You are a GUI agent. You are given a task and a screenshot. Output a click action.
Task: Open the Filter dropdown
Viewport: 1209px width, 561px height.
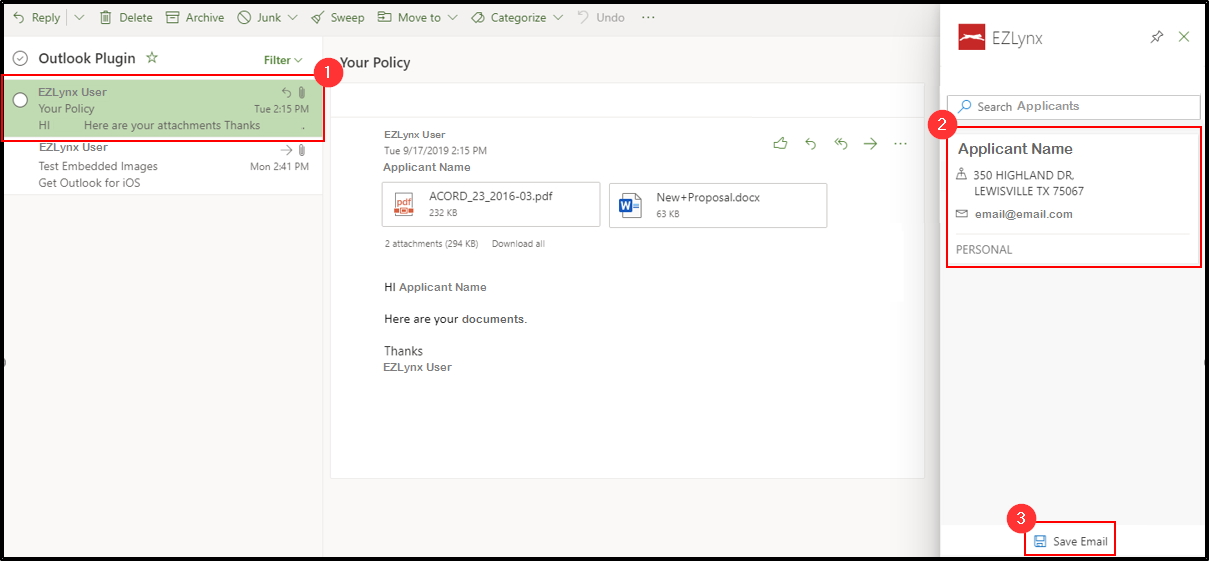[283, 60]
